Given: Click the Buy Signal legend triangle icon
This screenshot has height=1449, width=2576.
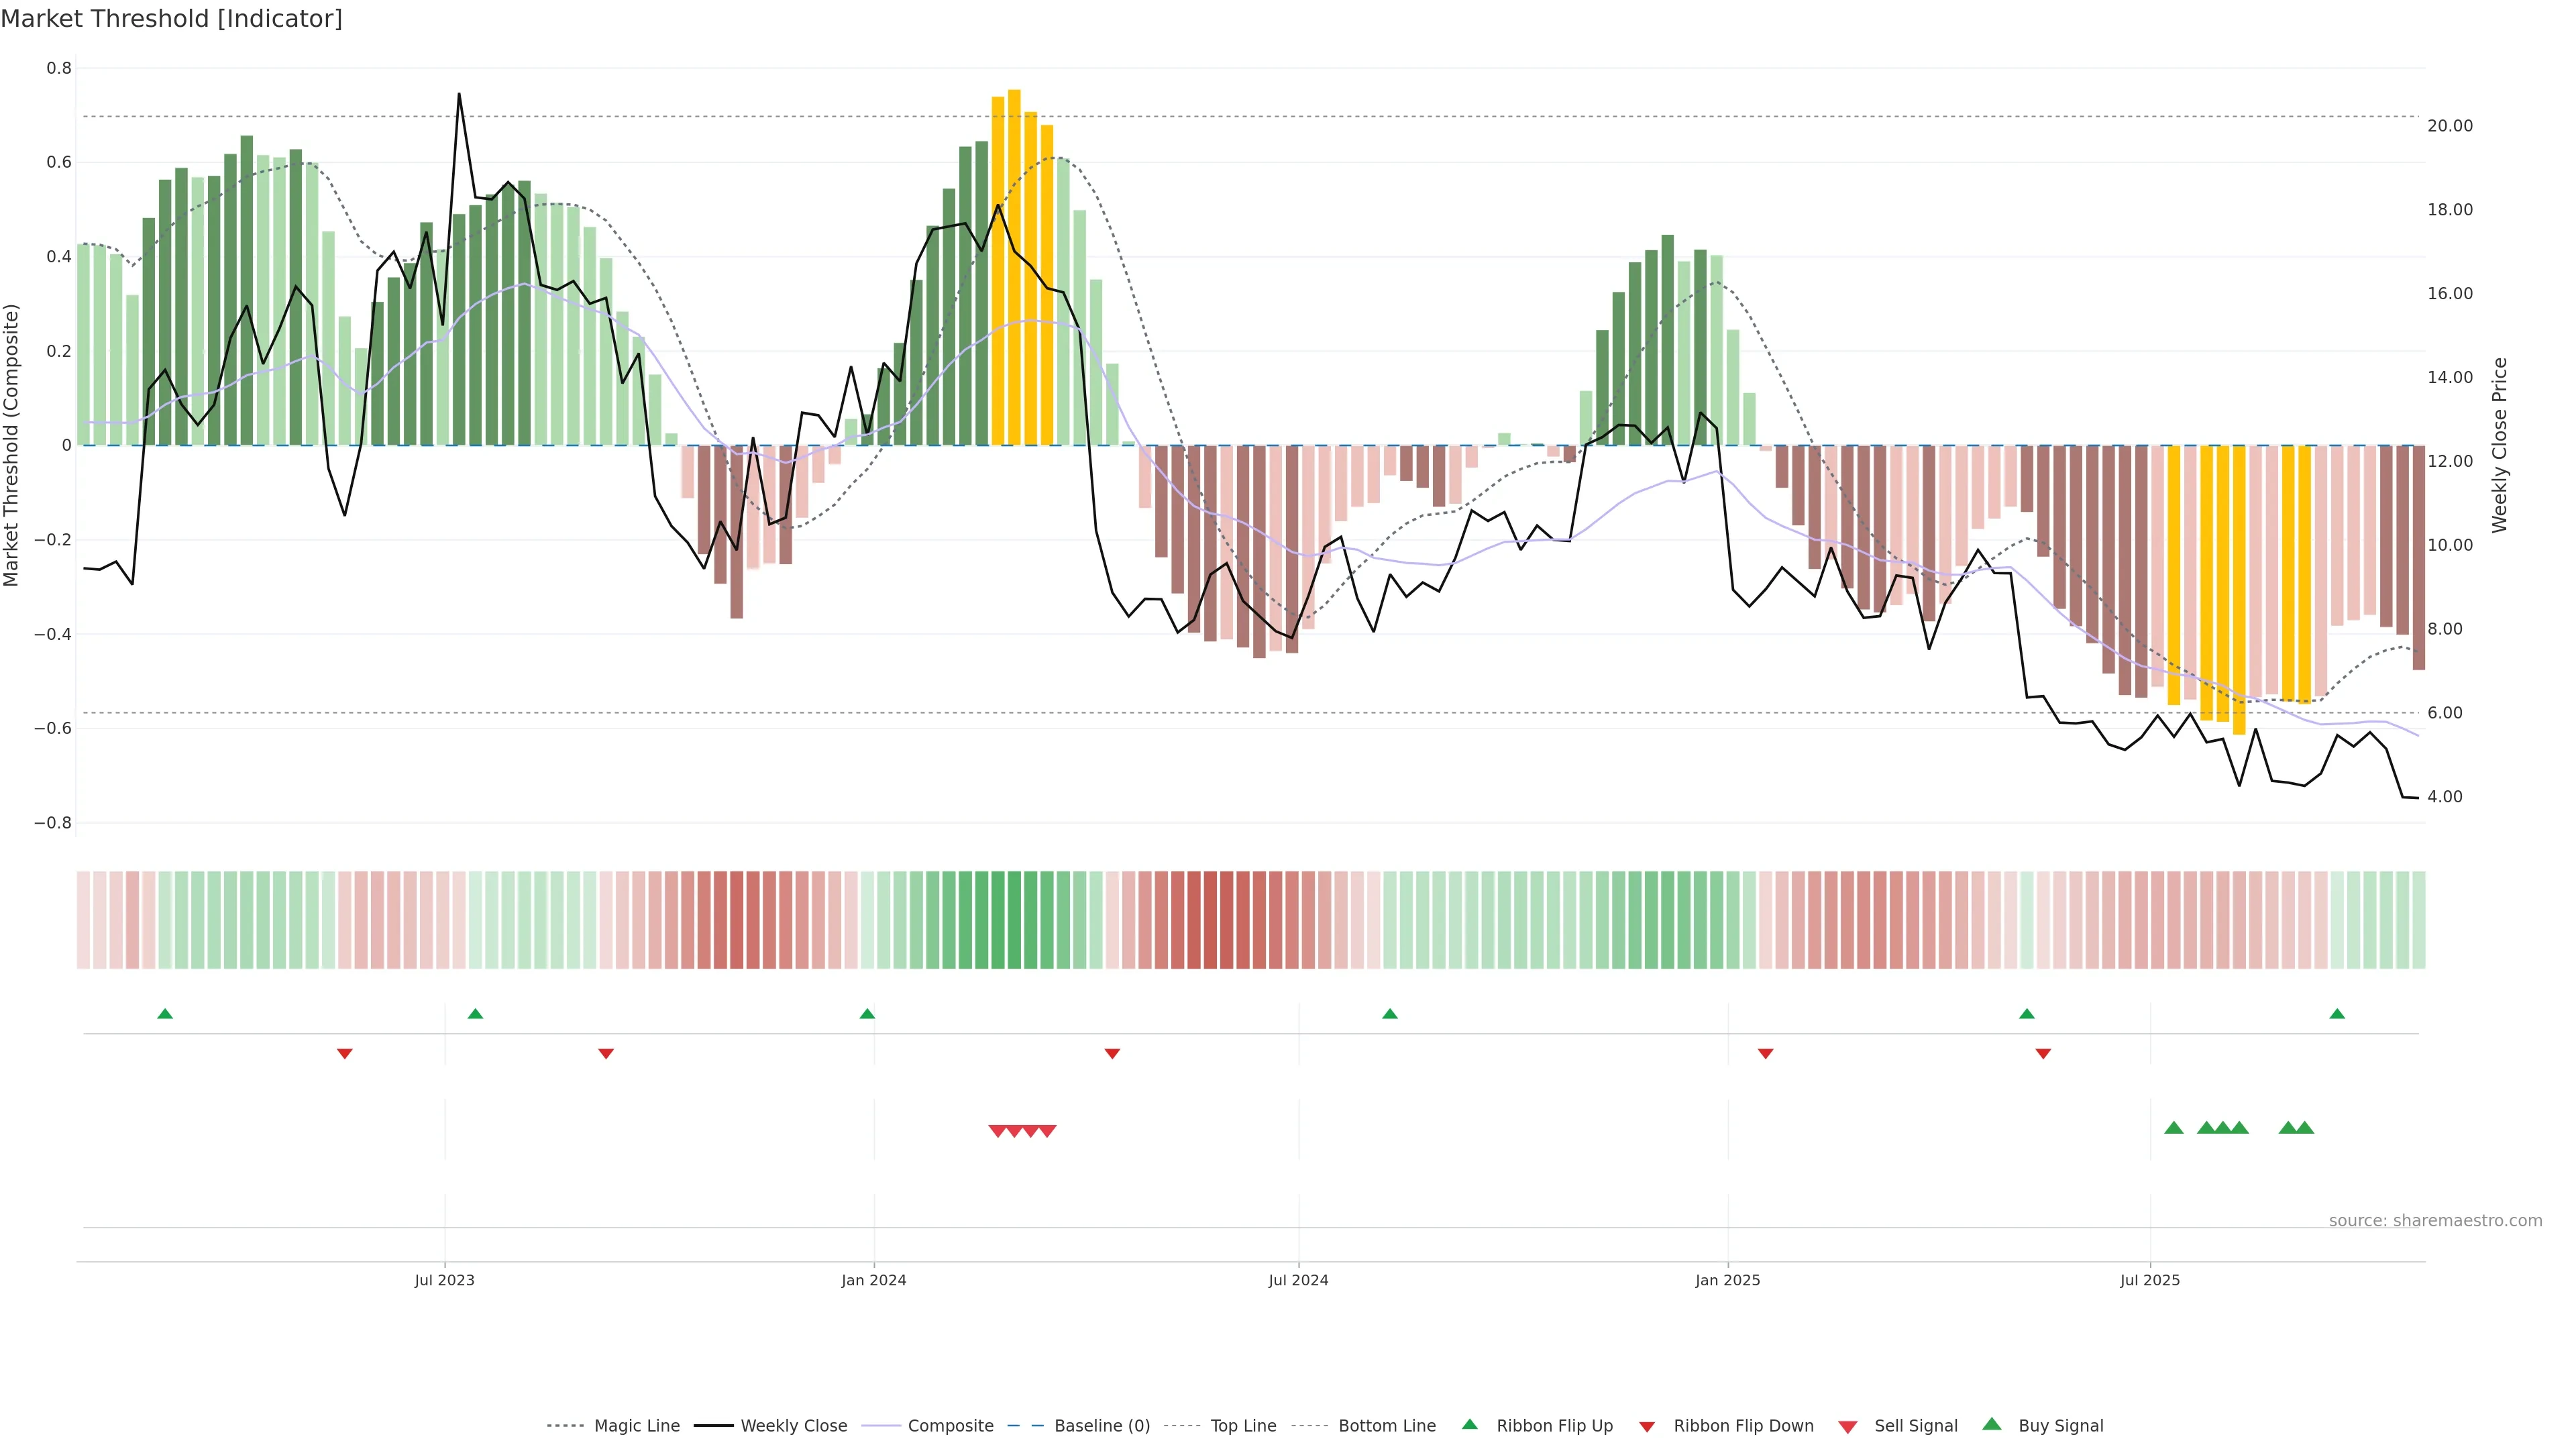Looking at the screenshot, I should 1991,1424.
